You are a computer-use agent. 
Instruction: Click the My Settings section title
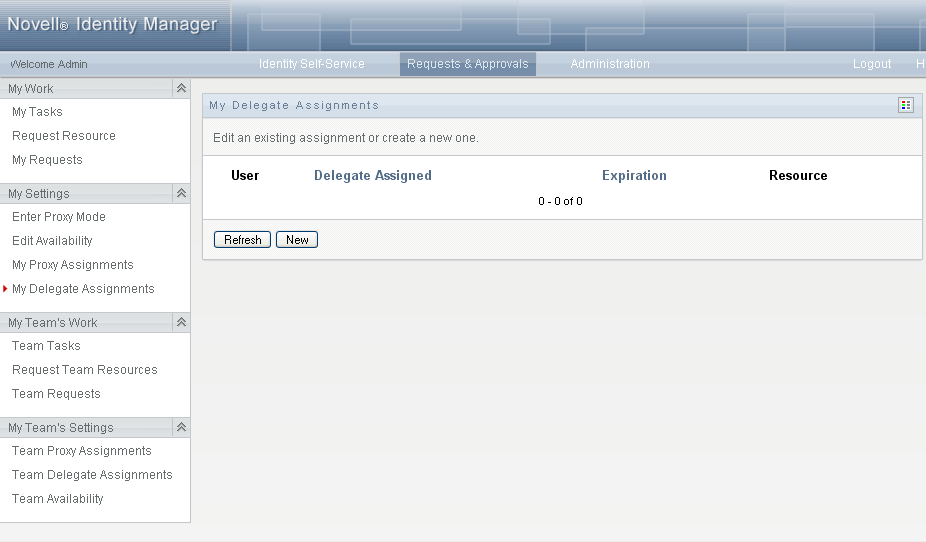(38, 194)
